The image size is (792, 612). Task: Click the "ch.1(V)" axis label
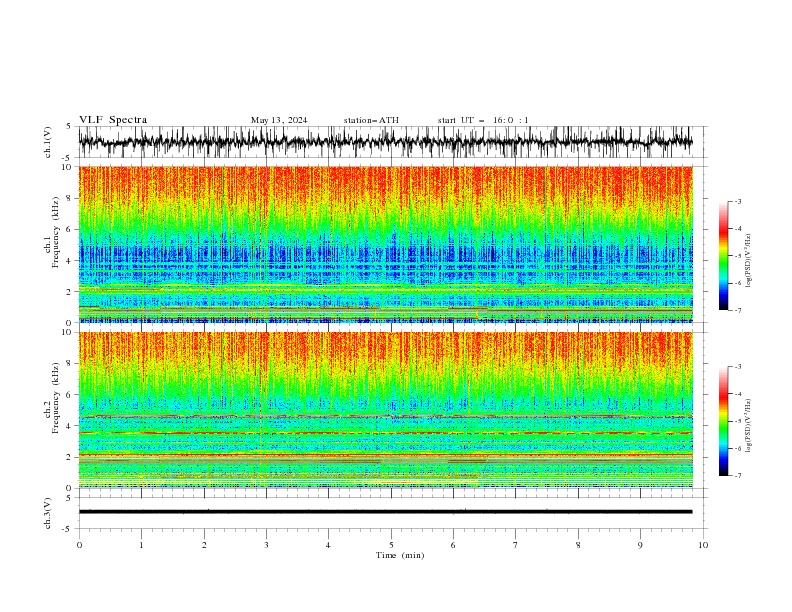[48, 142]
